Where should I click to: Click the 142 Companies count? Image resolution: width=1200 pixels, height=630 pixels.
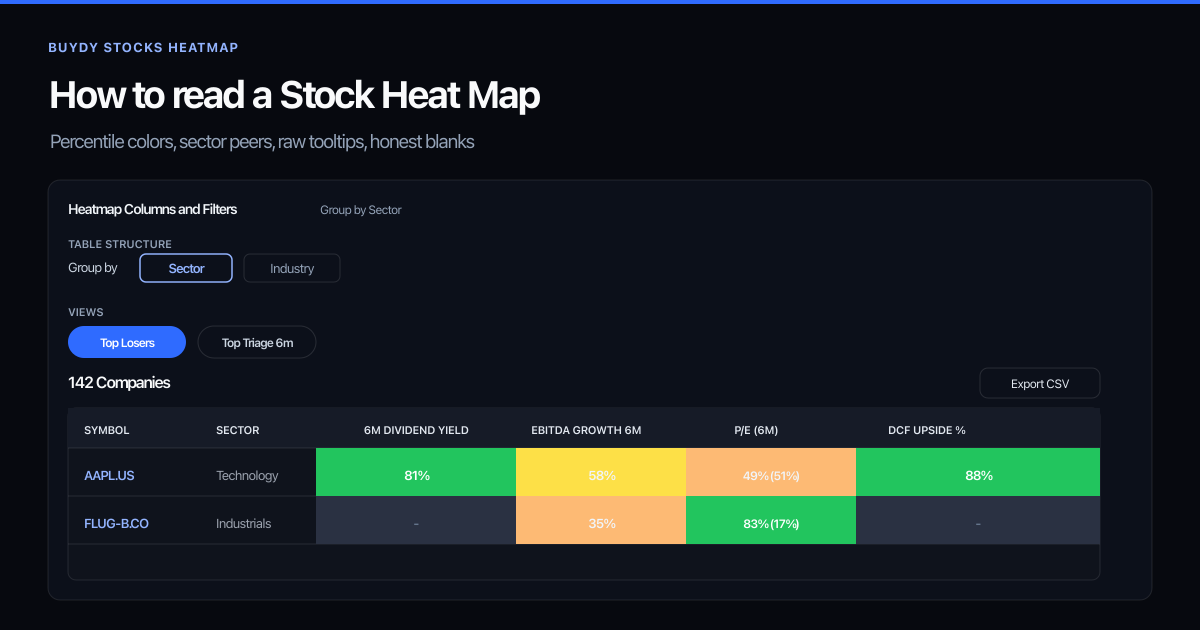(119, 383)
